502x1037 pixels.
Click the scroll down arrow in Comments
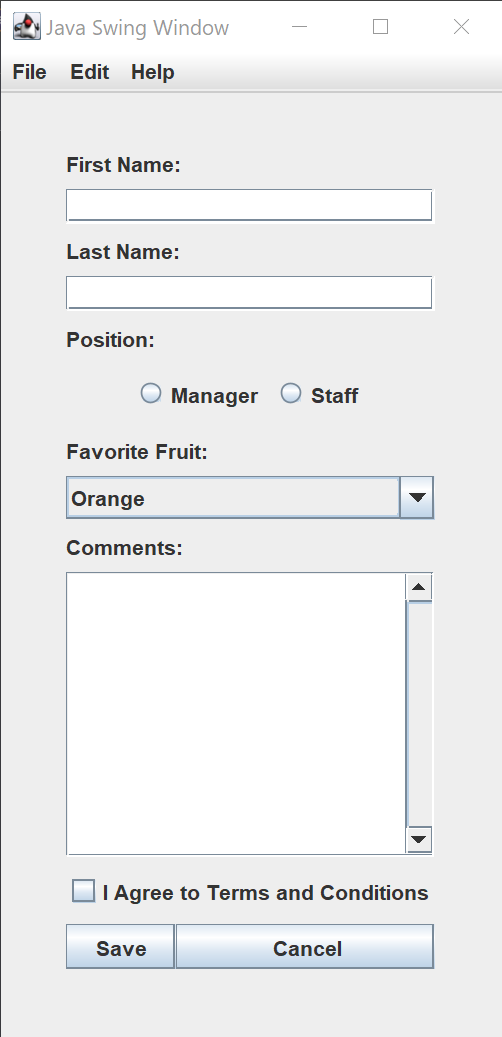coord(419,840)
